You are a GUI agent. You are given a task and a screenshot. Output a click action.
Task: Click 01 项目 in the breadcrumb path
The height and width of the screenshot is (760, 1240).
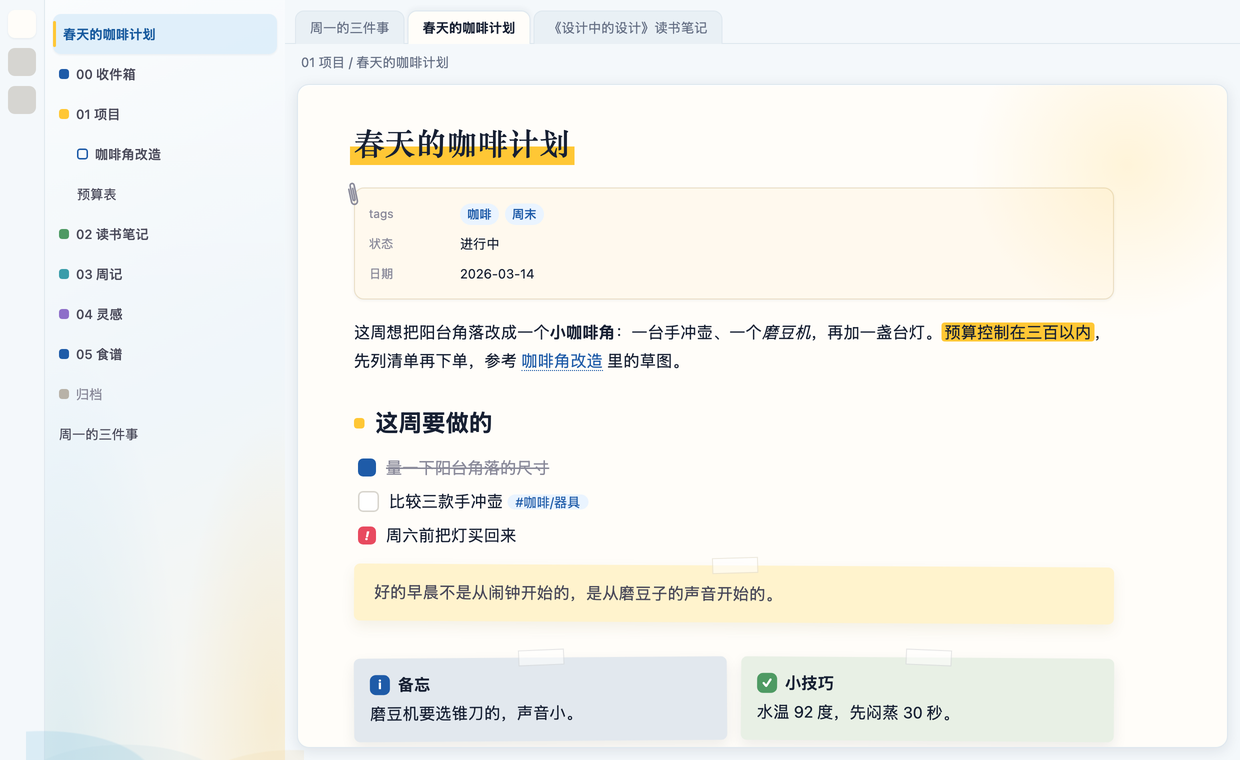(323, 62)
